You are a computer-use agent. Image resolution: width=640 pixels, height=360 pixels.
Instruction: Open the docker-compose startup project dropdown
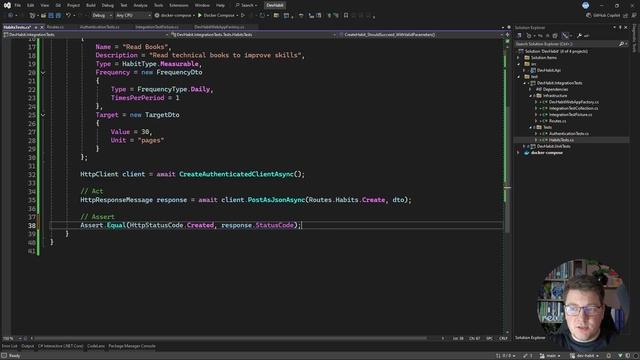[176, 16]
